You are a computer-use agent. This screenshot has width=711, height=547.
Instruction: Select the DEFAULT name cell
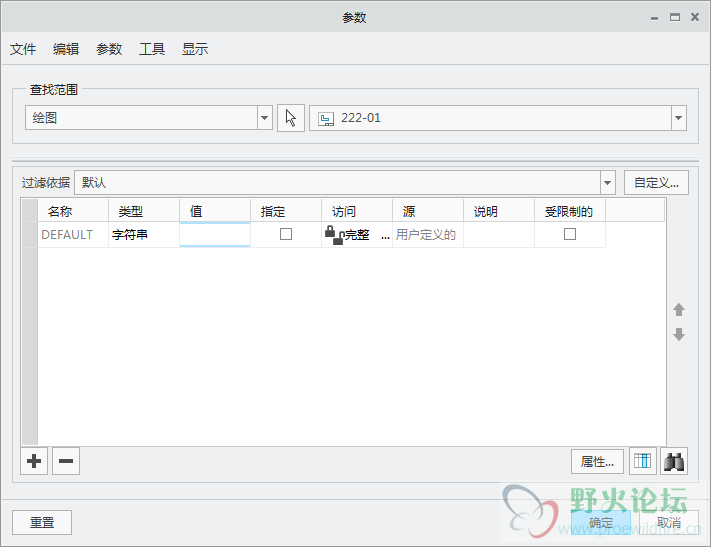pos(73,234)
